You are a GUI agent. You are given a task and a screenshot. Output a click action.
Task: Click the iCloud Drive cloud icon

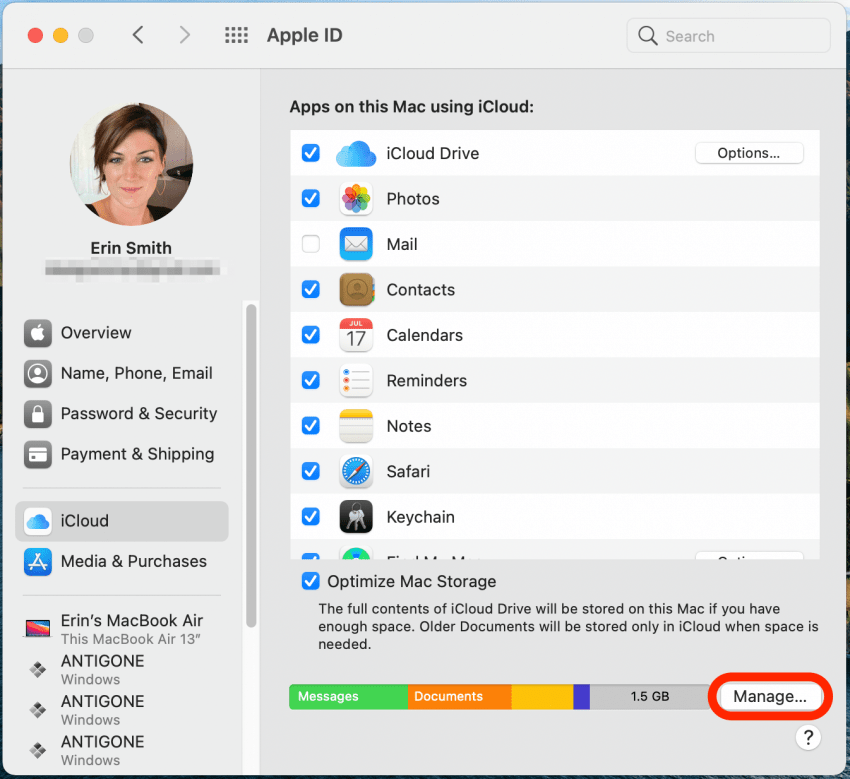[x=356, y=153]
